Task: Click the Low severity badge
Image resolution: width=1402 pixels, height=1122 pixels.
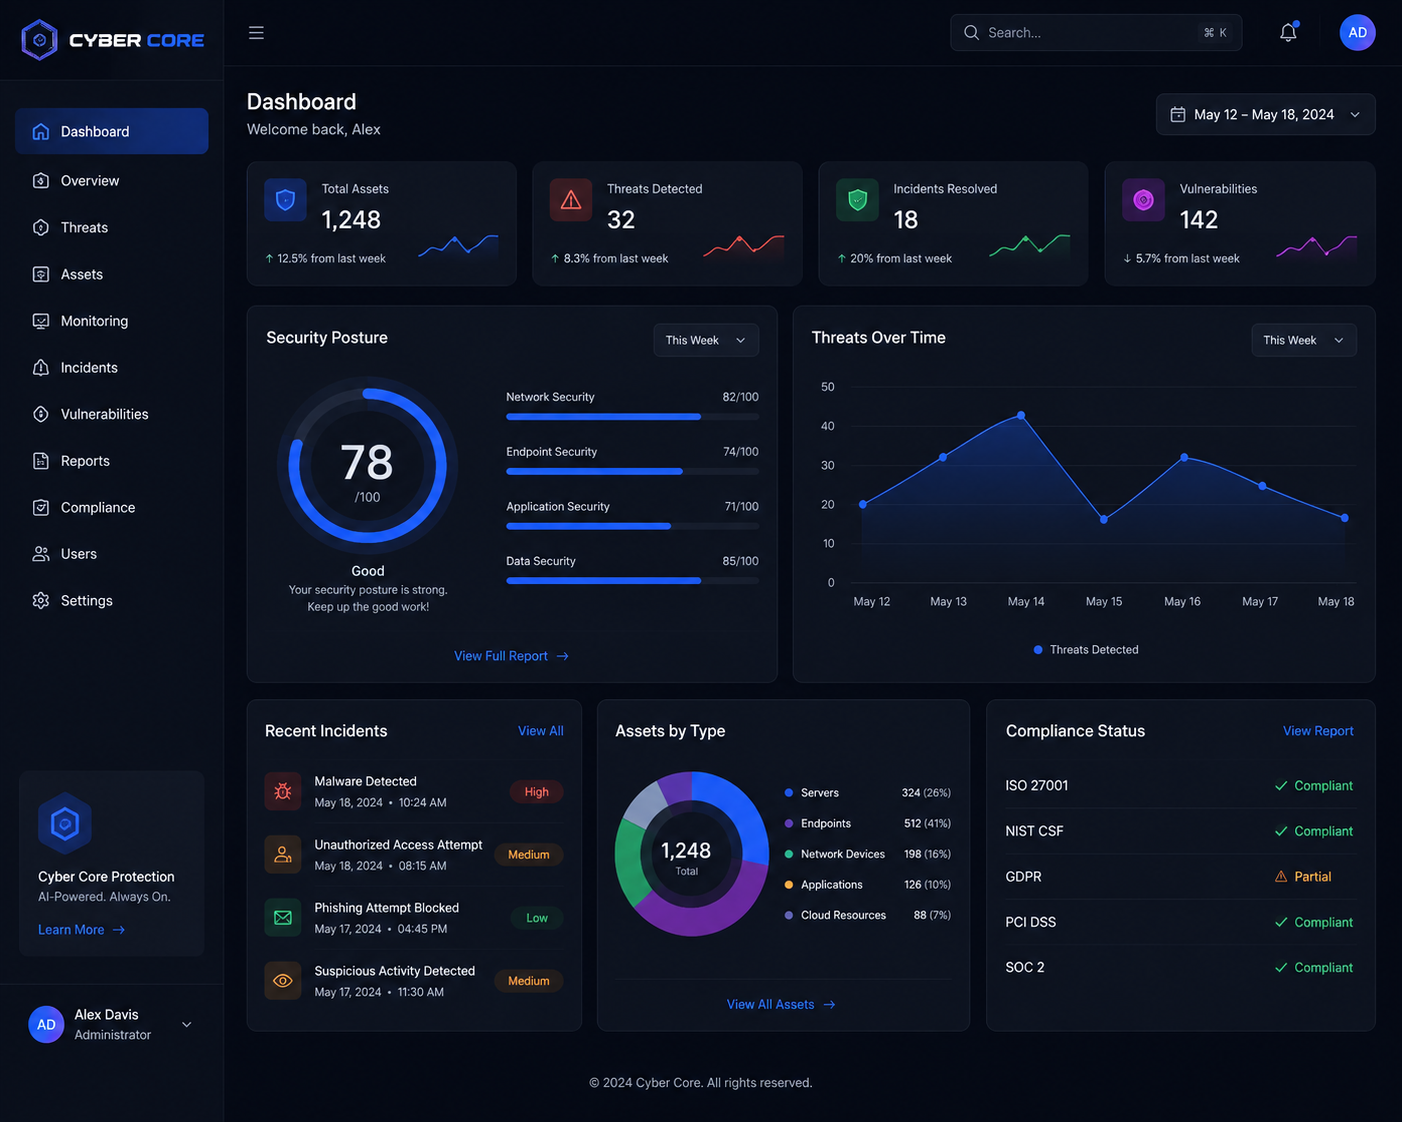Action: click(x=537, y=918)
